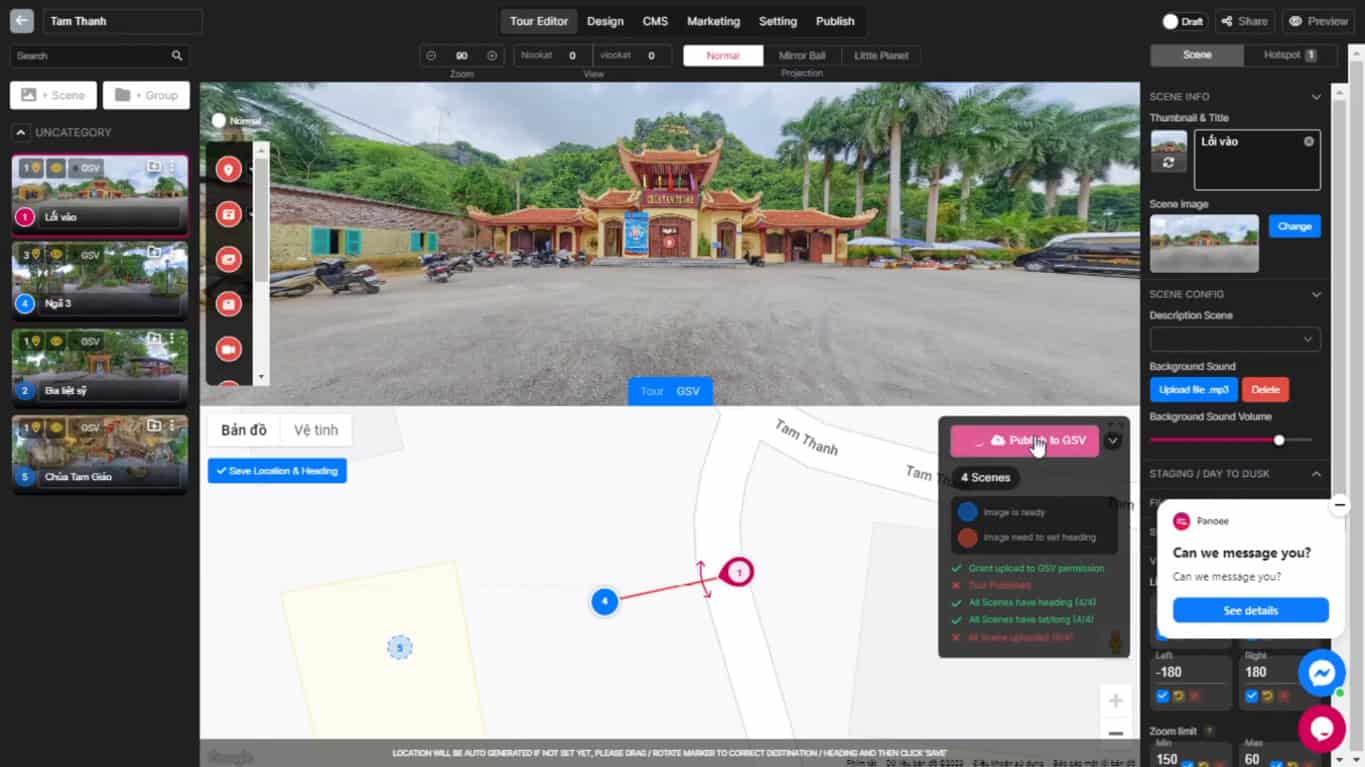Click the Save Location & Heading button

click(x=277, y=470)
